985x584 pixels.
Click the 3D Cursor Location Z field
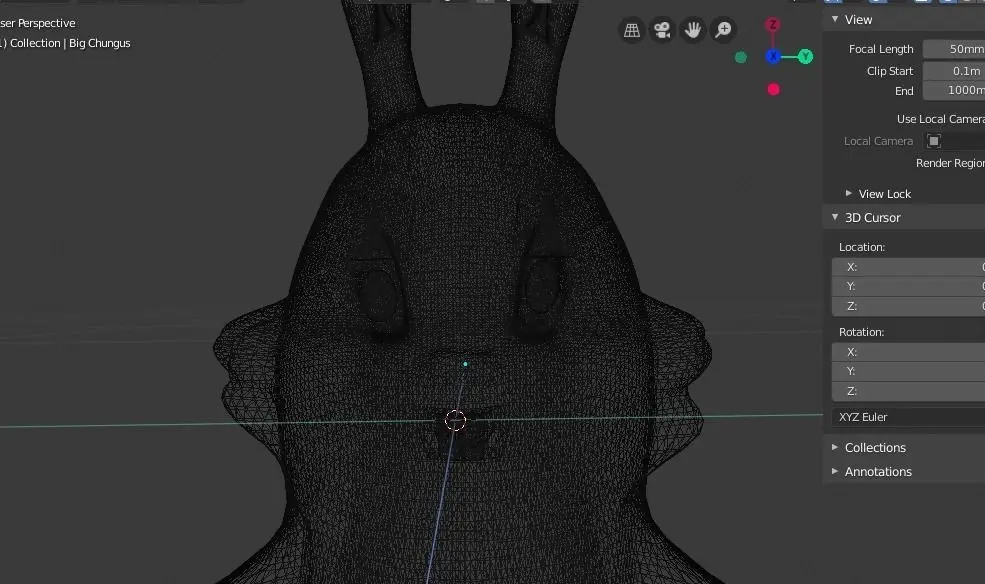[x=908, y=306]
